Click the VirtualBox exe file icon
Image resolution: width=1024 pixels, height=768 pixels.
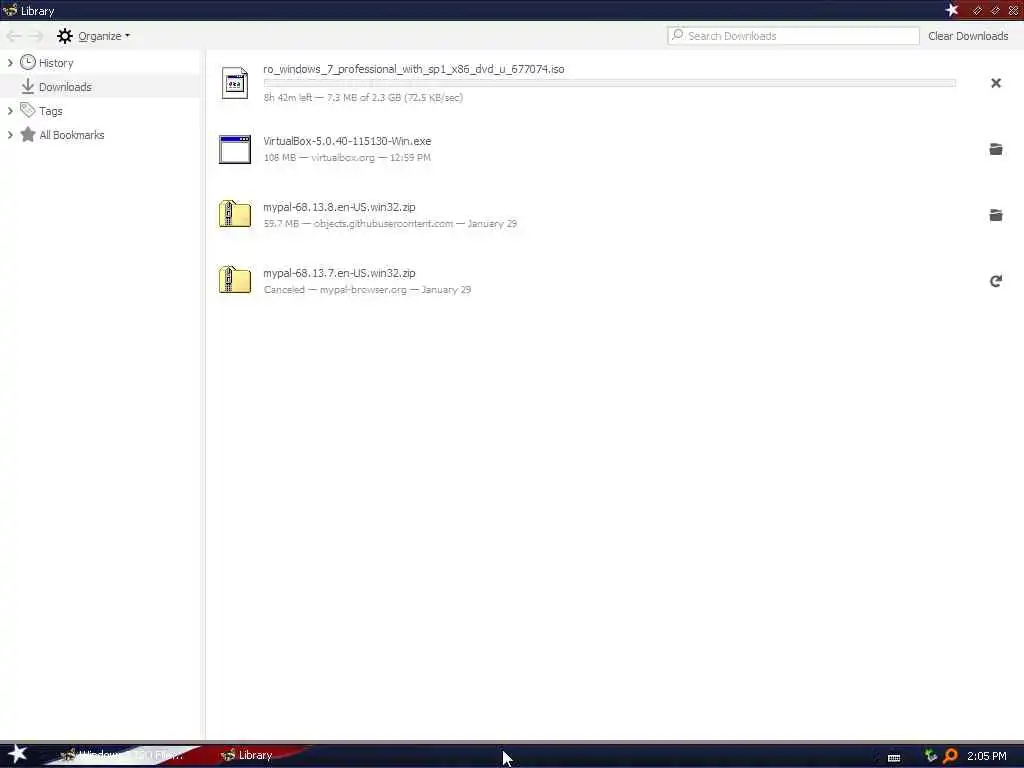pos(234,149)
